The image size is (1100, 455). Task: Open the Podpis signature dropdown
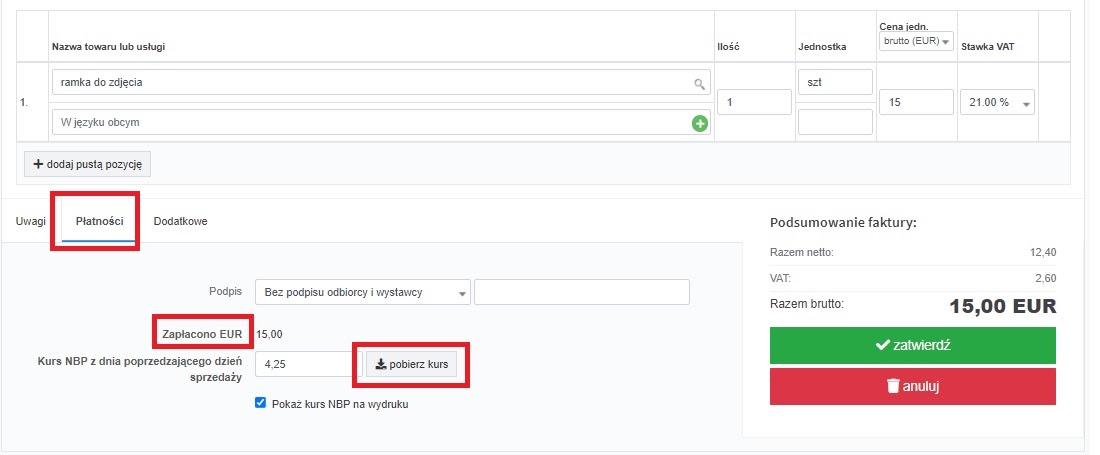click(363, 292)
